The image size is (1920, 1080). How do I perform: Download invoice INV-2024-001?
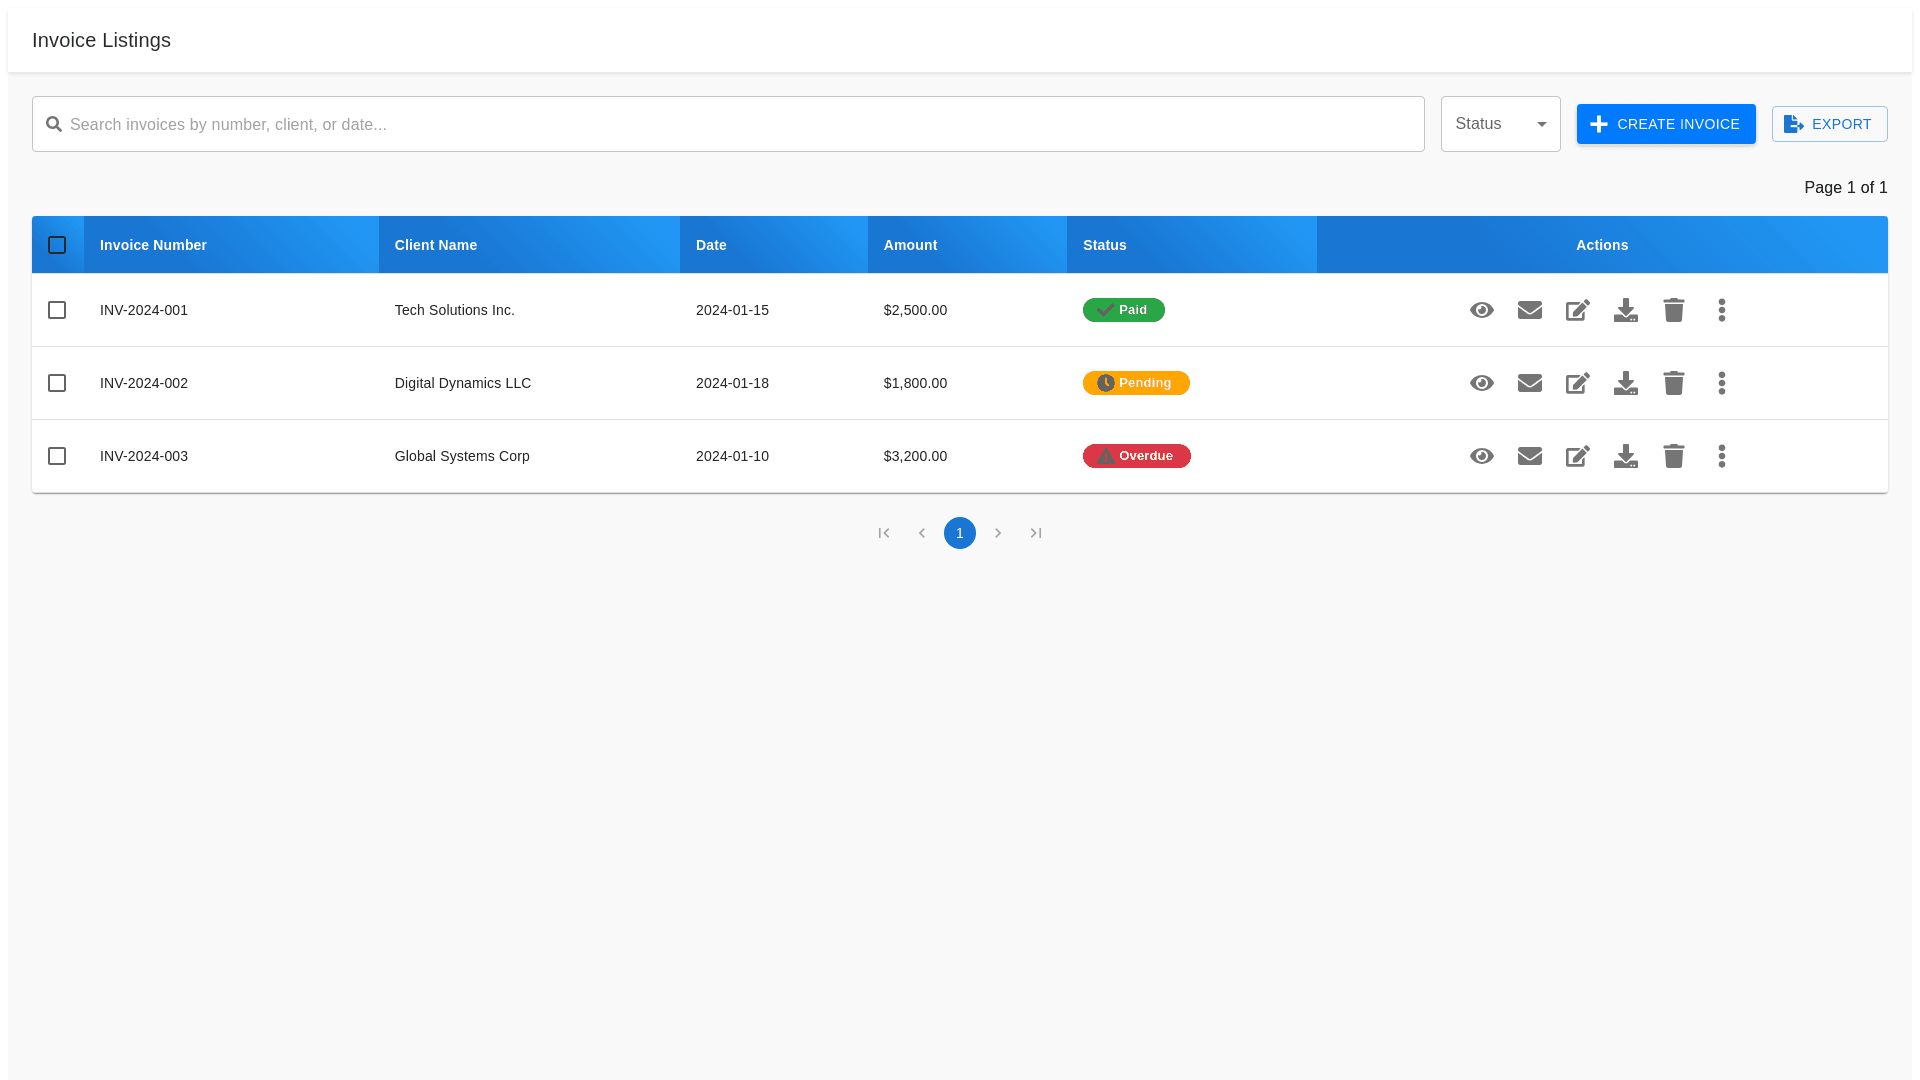[x=1626, y=310]
